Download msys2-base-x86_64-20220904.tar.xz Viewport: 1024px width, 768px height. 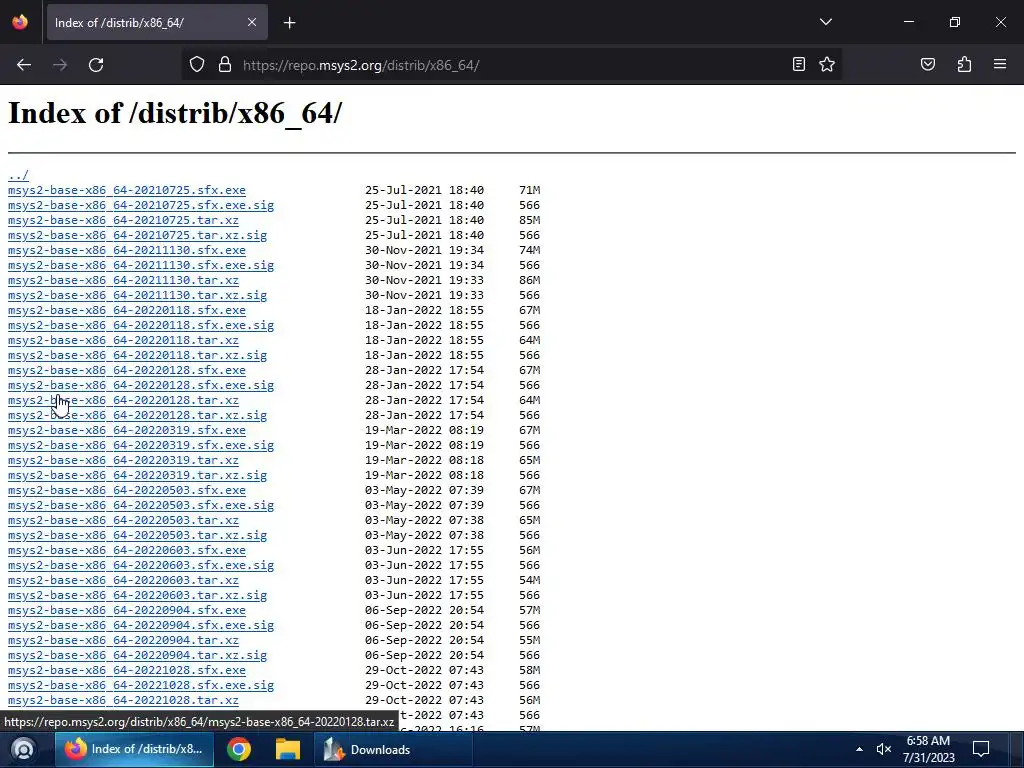[123, 641]
